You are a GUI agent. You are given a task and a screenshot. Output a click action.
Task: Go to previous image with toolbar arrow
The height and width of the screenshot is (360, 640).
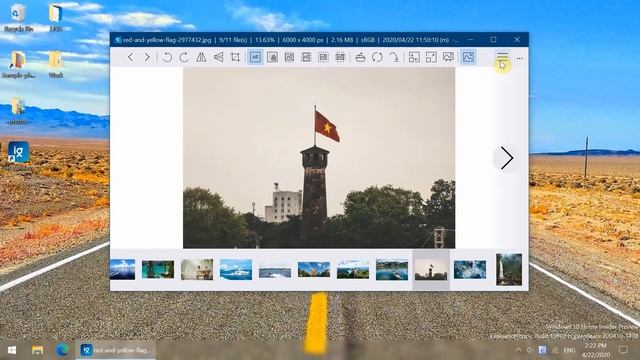coord(130,57)
